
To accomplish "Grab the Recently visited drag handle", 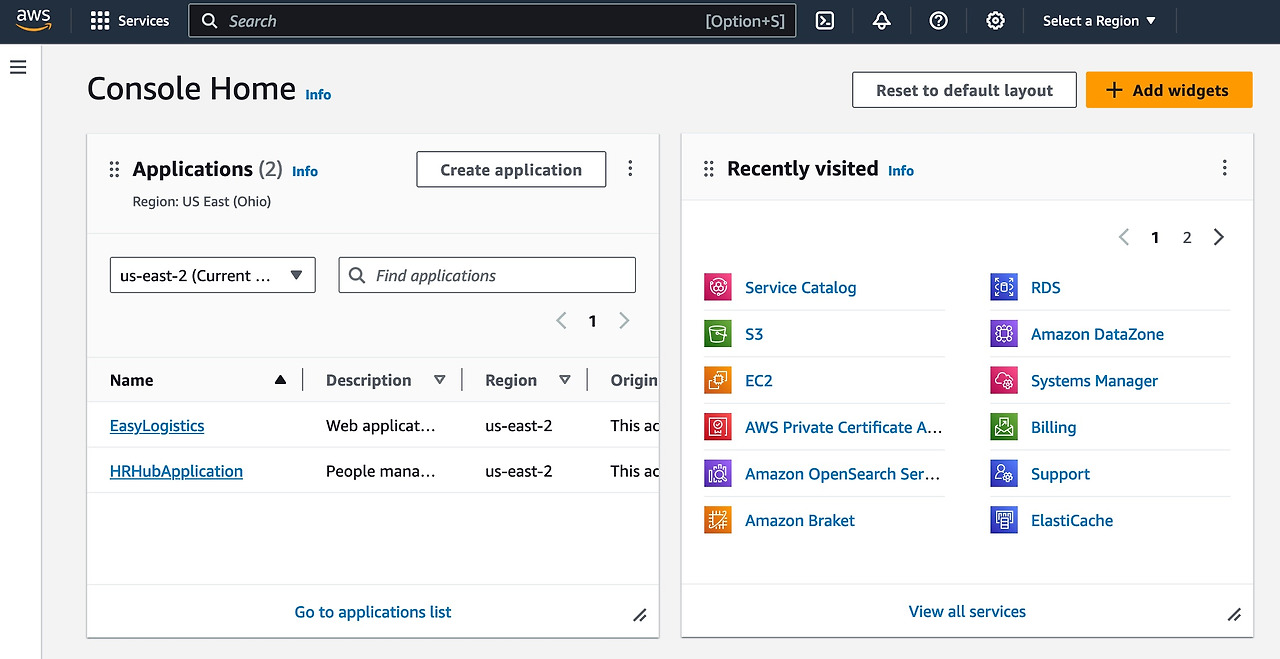I will click(x=709, y=169).
